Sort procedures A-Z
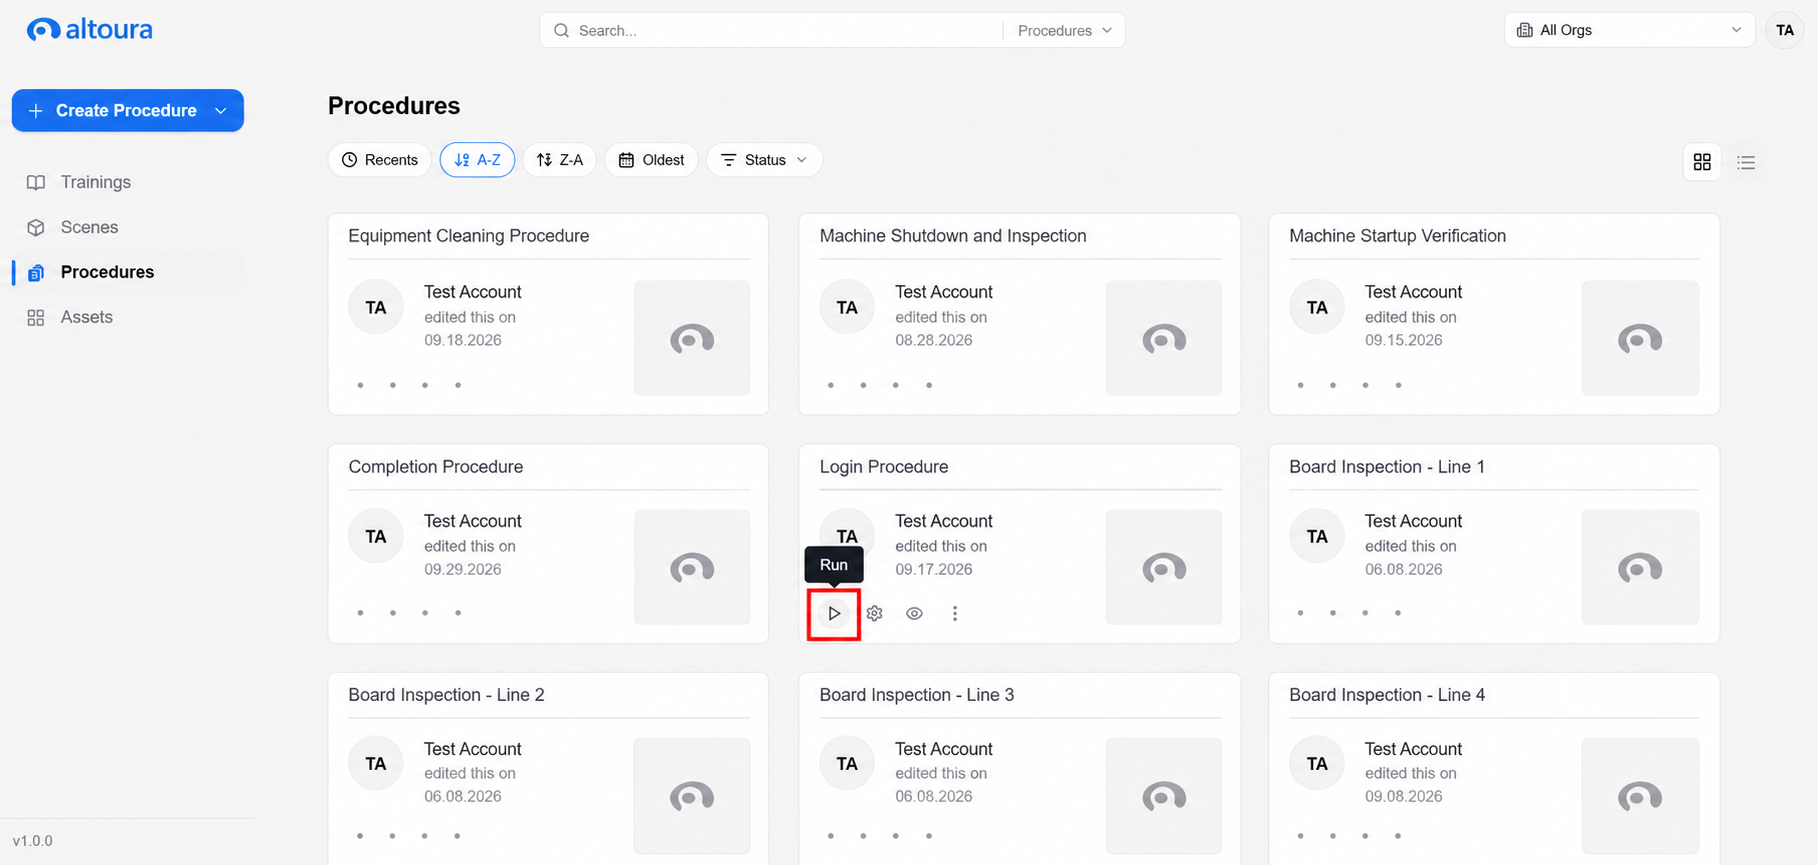Viewport: 1818px width, 865px height. (477, 160)
